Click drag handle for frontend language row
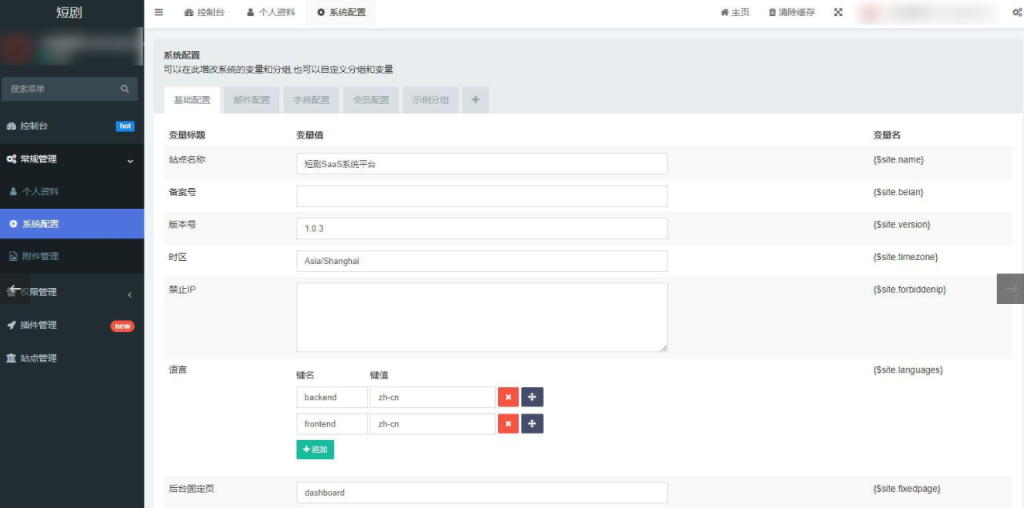Screen dimensions: 1024x508 532,424
